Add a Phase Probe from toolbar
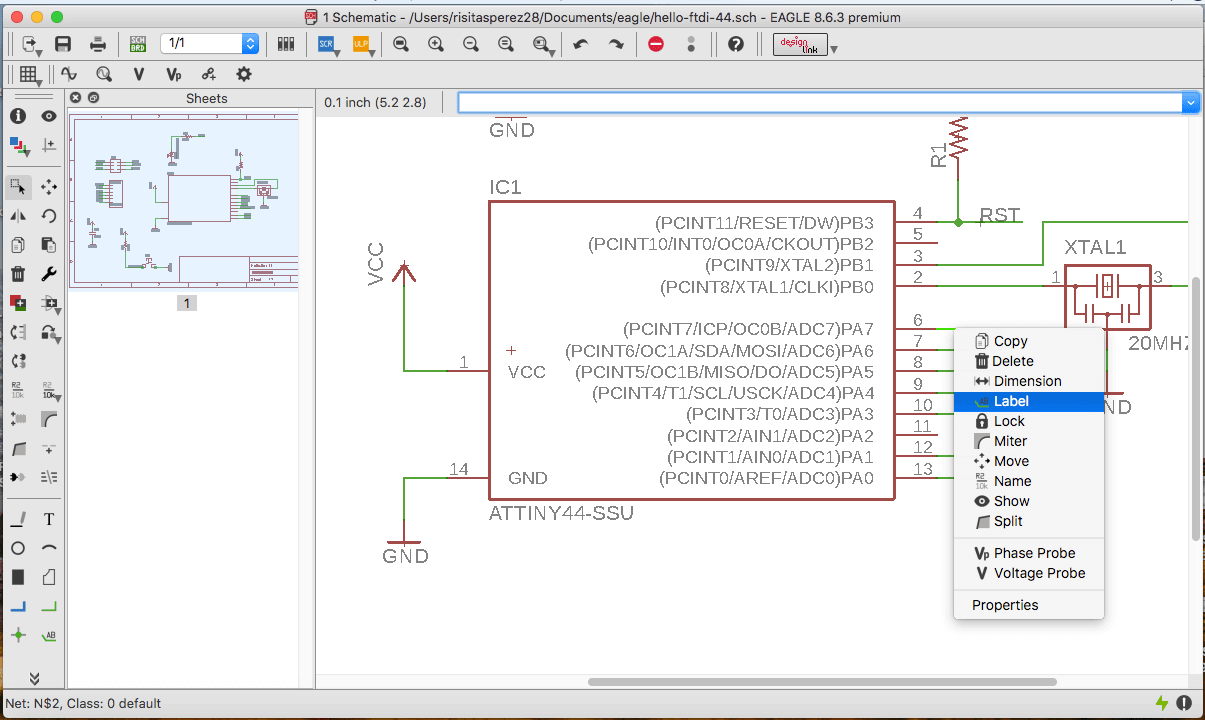 click(174, 74)
